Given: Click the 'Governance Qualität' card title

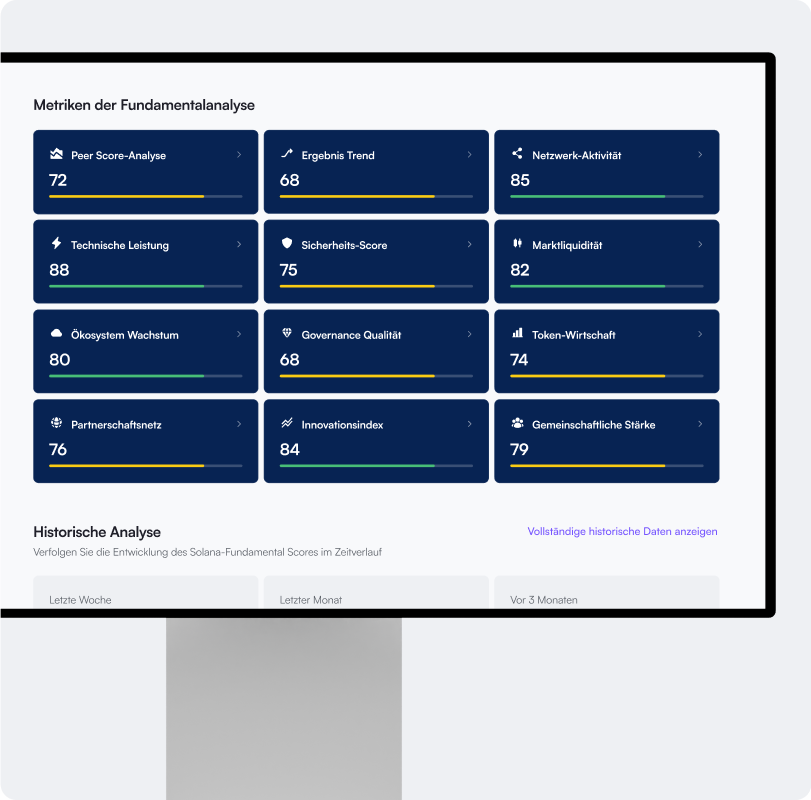Looking at the screenshot, I should point(351,335).
